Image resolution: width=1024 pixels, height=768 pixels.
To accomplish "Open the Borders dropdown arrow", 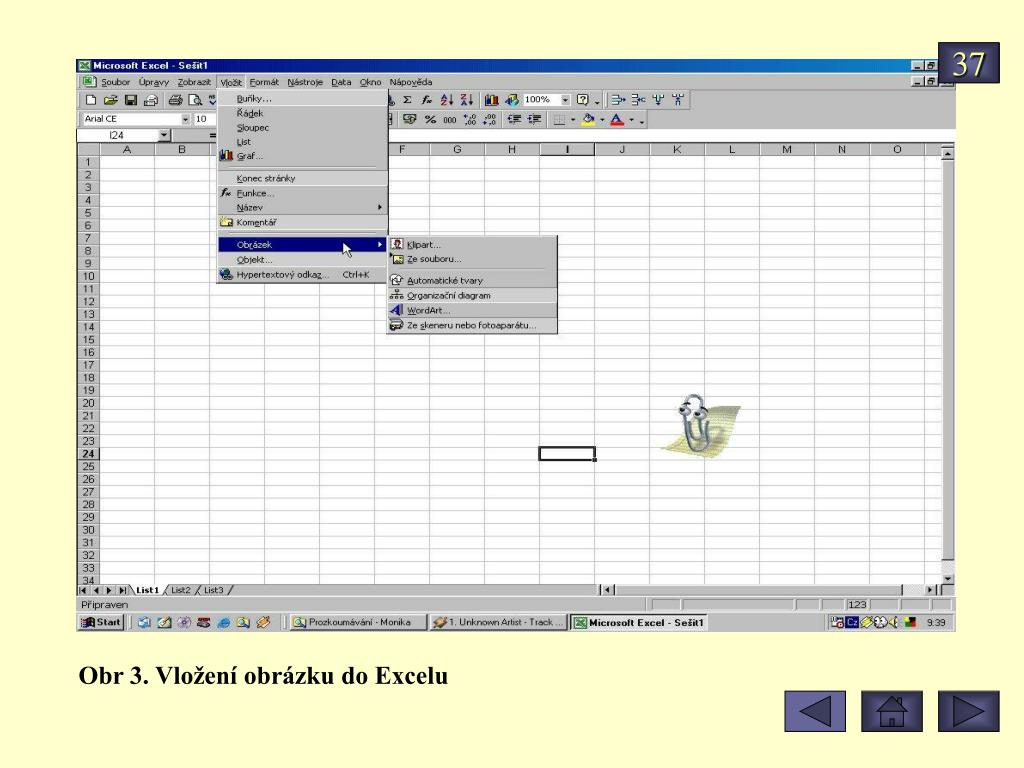I will coord(573,120).
